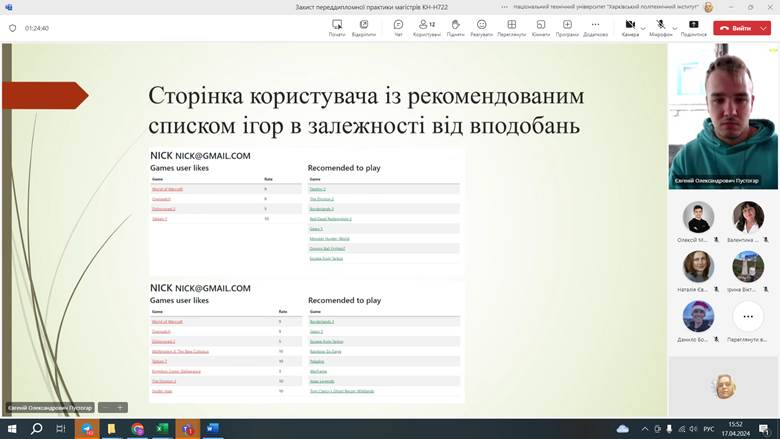The height and width of the screenshot is (439, 780).
Task: Pop out the shared content (Відкріпити)
Action: pyautogui.click(x=365, y=27)
